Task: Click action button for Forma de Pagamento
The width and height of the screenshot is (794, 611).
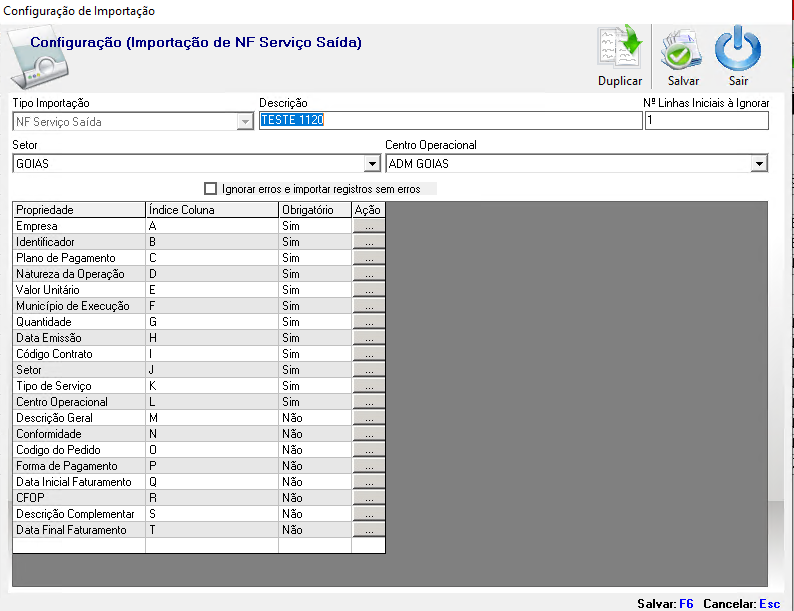Action: tap(369, 466)
